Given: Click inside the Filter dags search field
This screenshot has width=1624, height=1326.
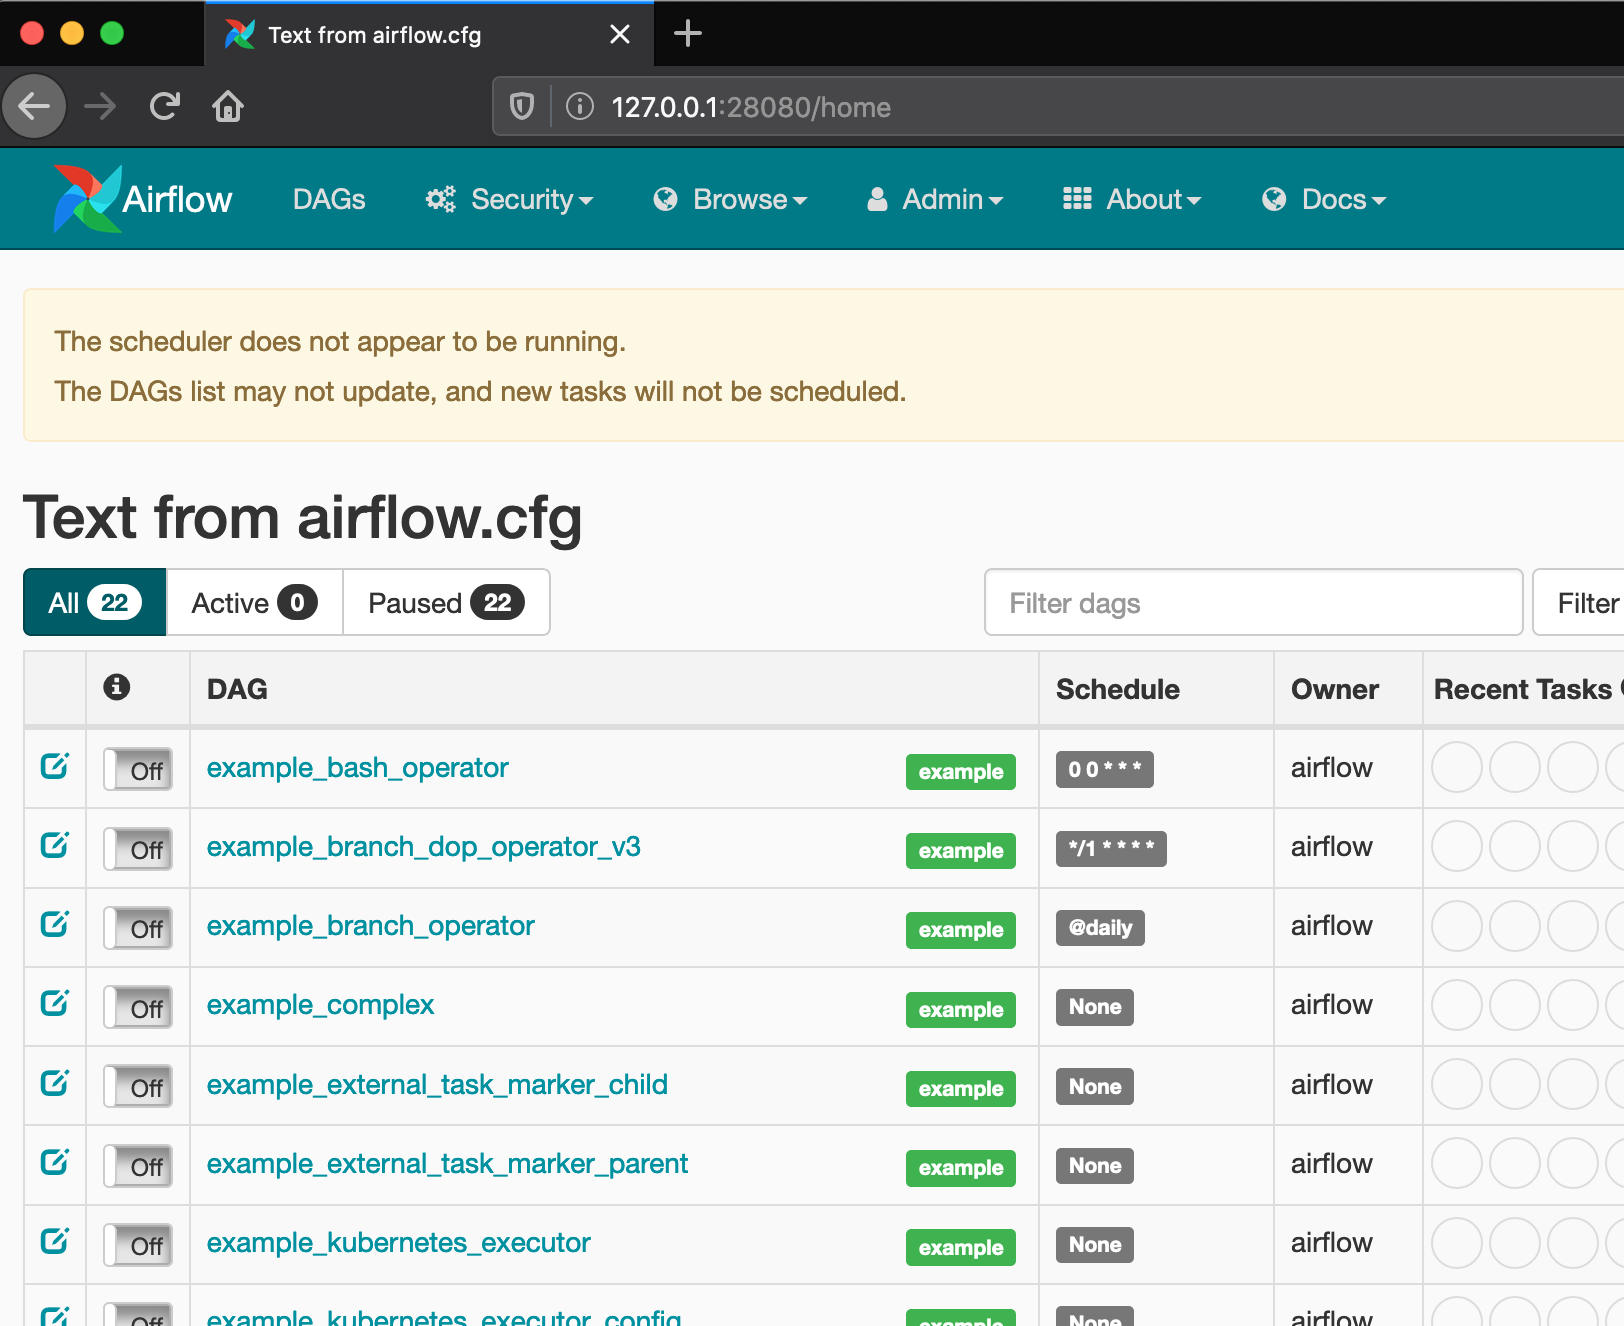Looking at the screenshot, I should coord(1253,602).
